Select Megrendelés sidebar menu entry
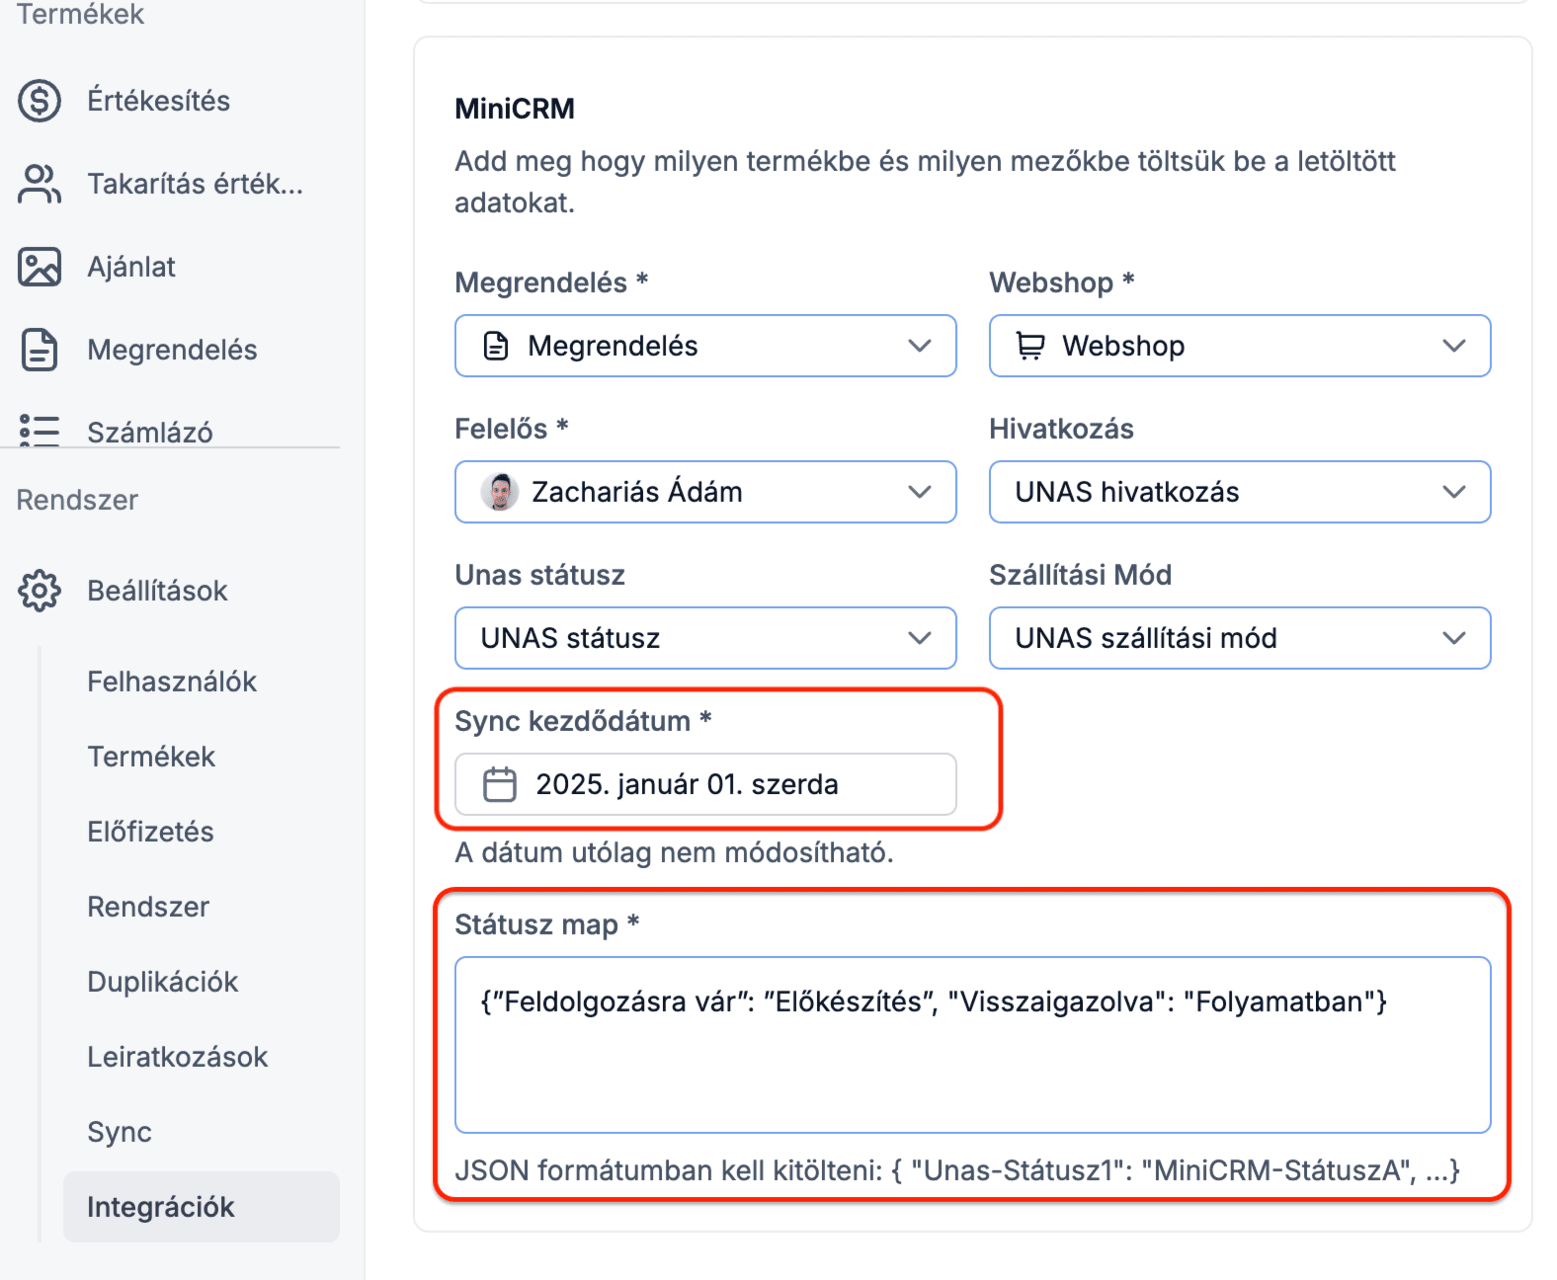Viewport: 1557px width, 1280px height. click(x=170, y=350)
